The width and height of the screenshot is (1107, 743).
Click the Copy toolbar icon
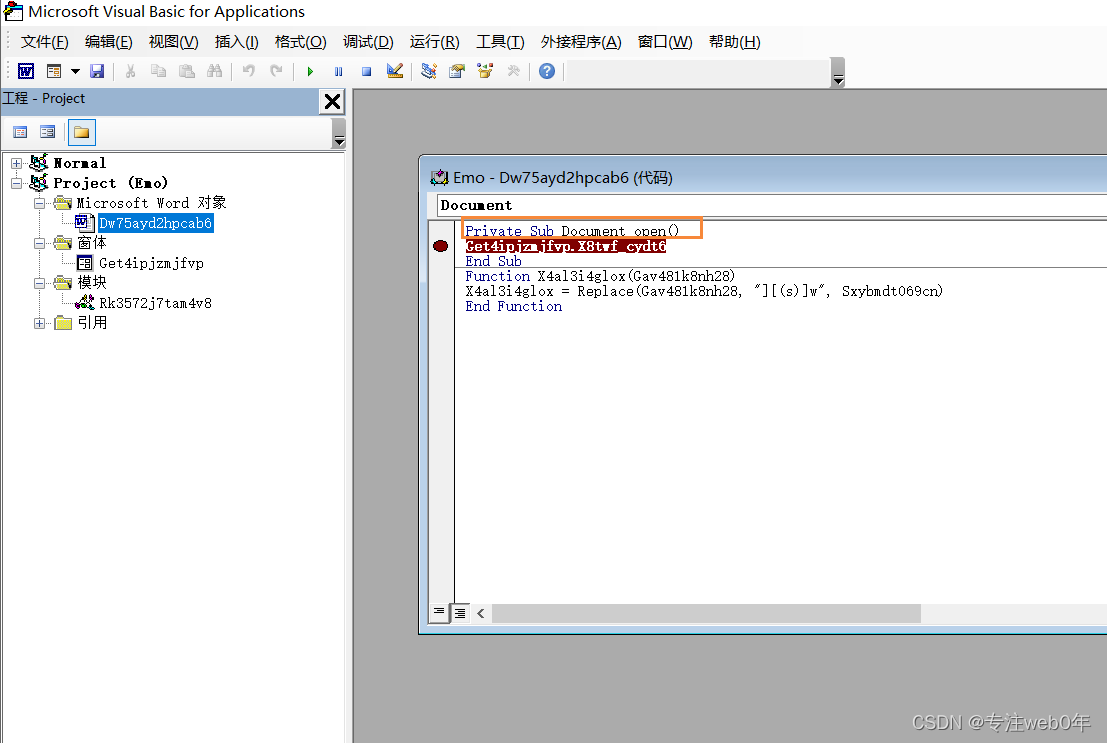(159, 71)
